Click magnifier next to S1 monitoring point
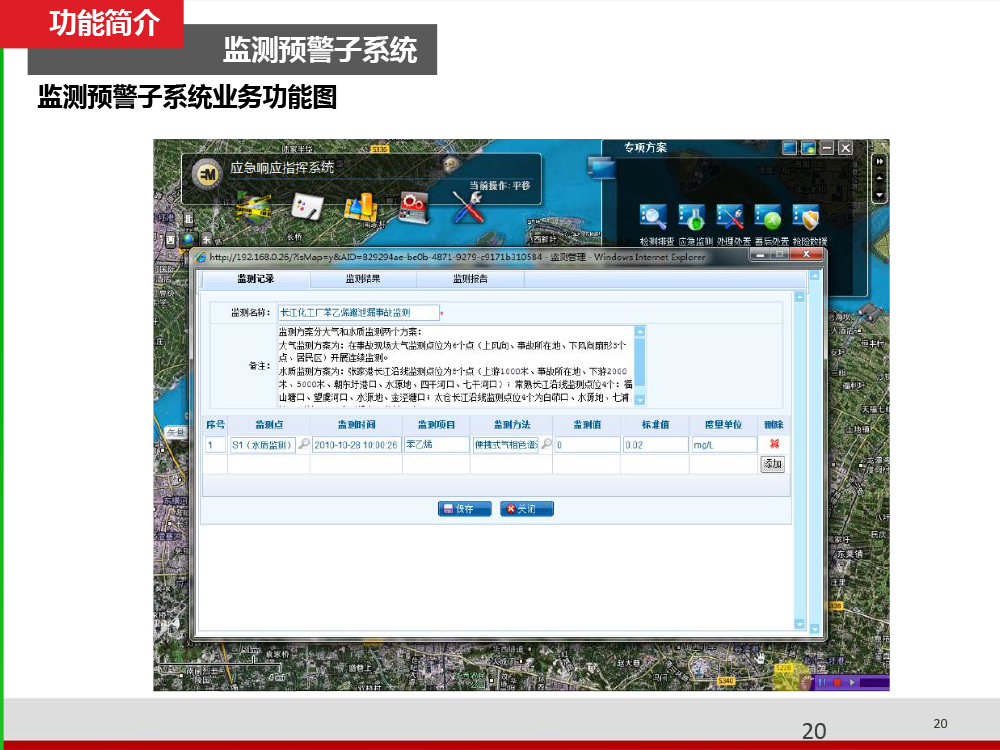The height and width of the screenshot is (750, 1000). pyautogui.click(x=303, y=444)
